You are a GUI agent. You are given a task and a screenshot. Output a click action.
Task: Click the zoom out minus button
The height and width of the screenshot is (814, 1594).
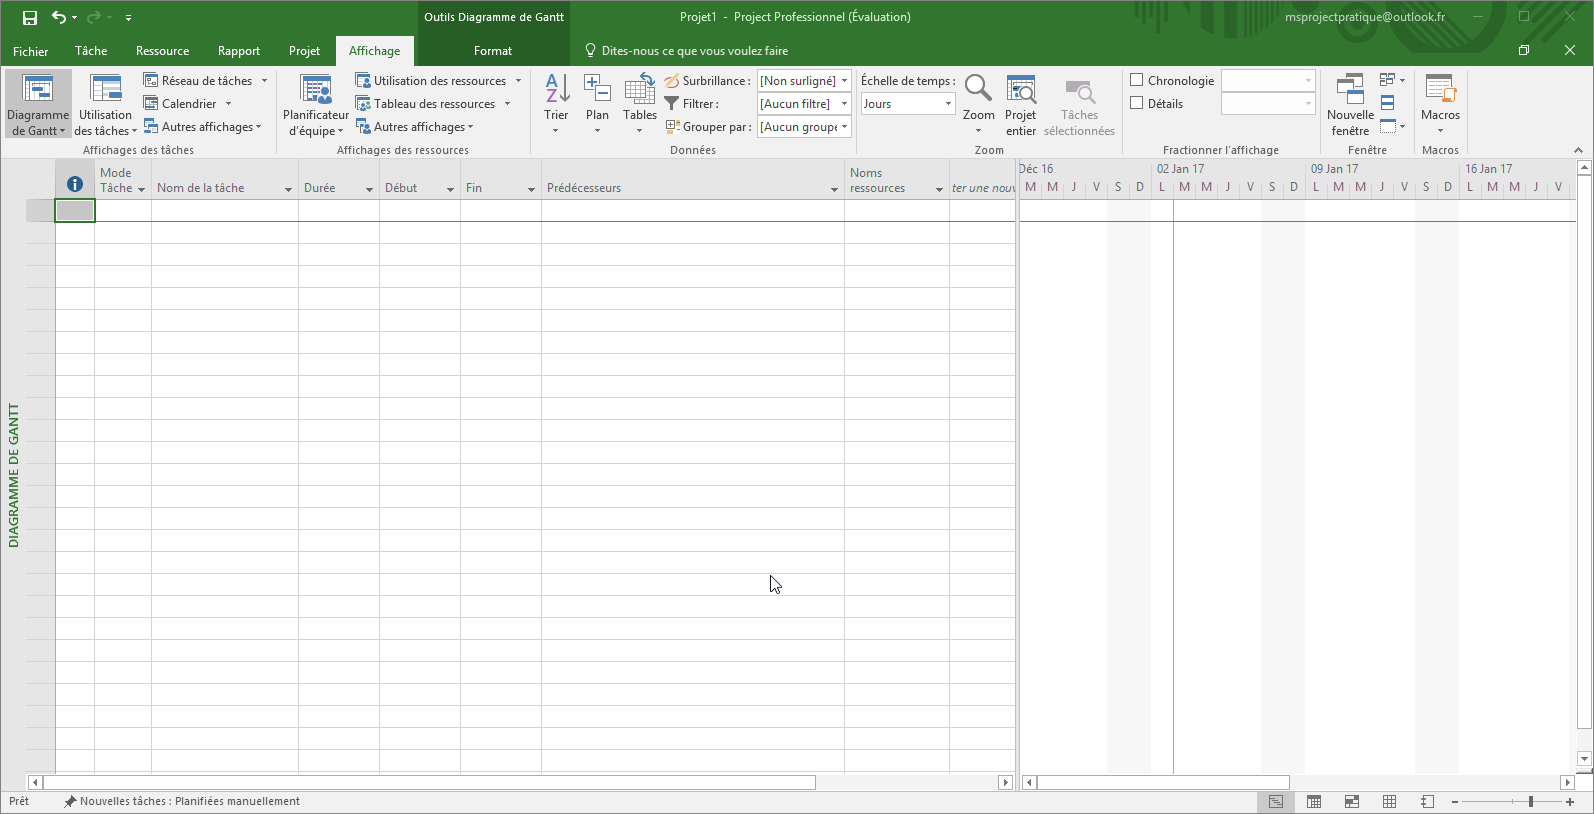point(1455,802)
